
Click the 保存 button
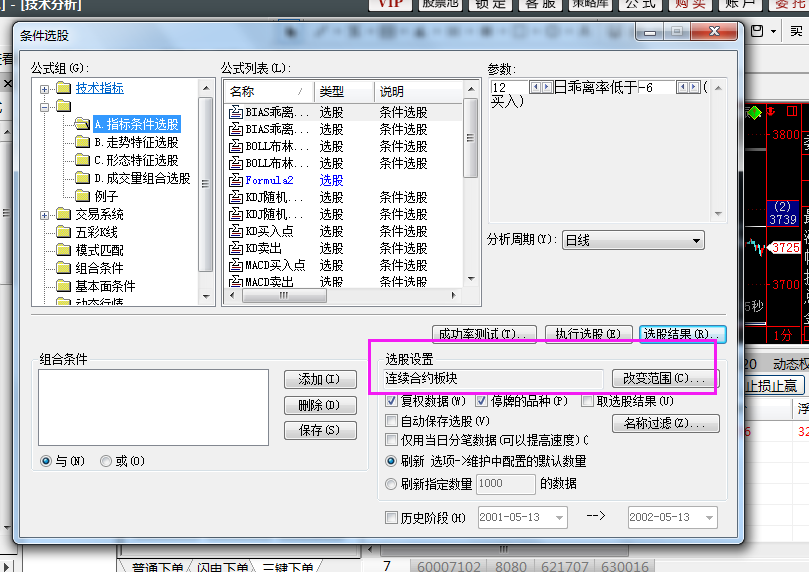pyautogui.click(x=320, y=430)
